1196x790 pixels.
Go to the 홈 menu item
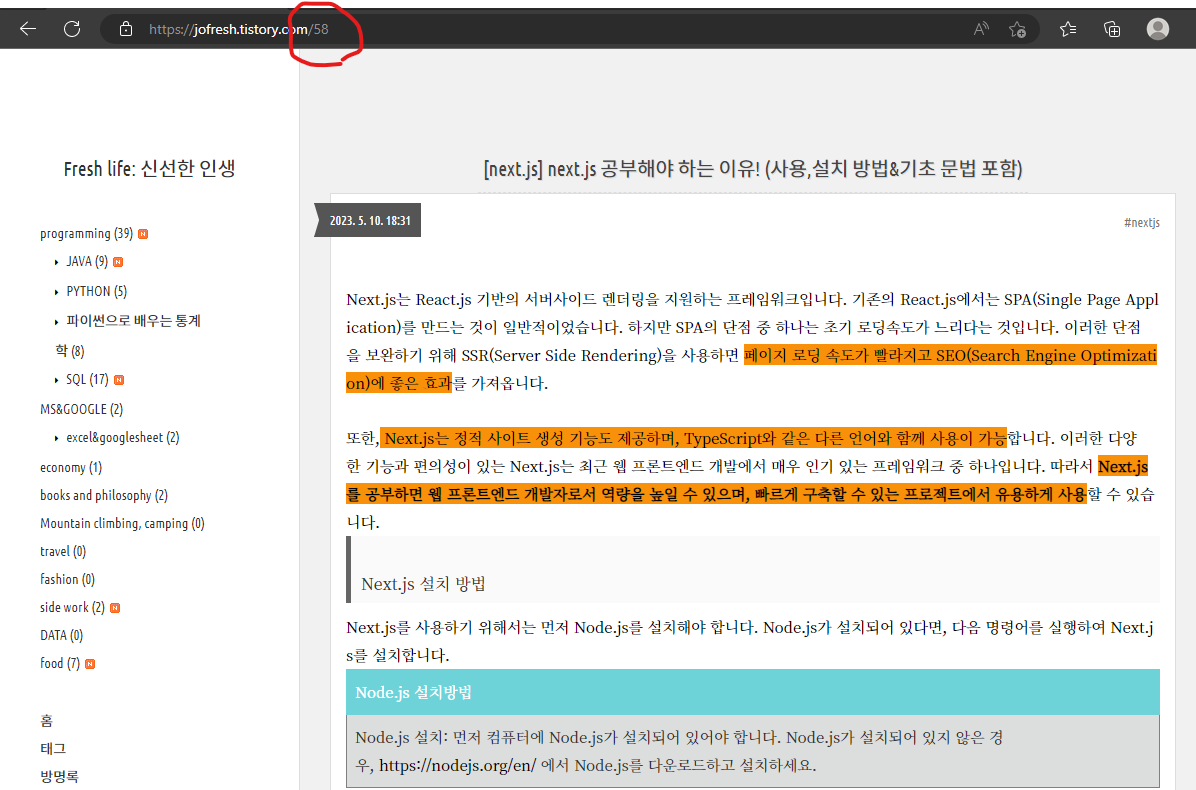click(x=47, y=721)
